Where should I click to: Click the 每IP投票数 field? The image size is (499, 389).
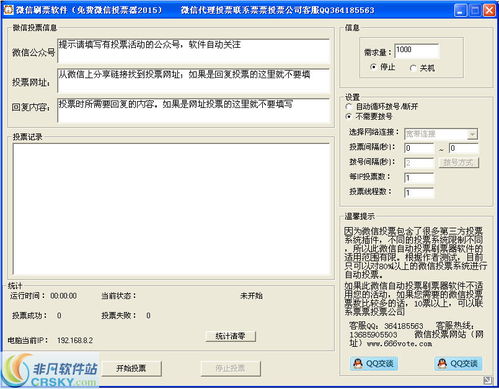(x=419, y=178)
